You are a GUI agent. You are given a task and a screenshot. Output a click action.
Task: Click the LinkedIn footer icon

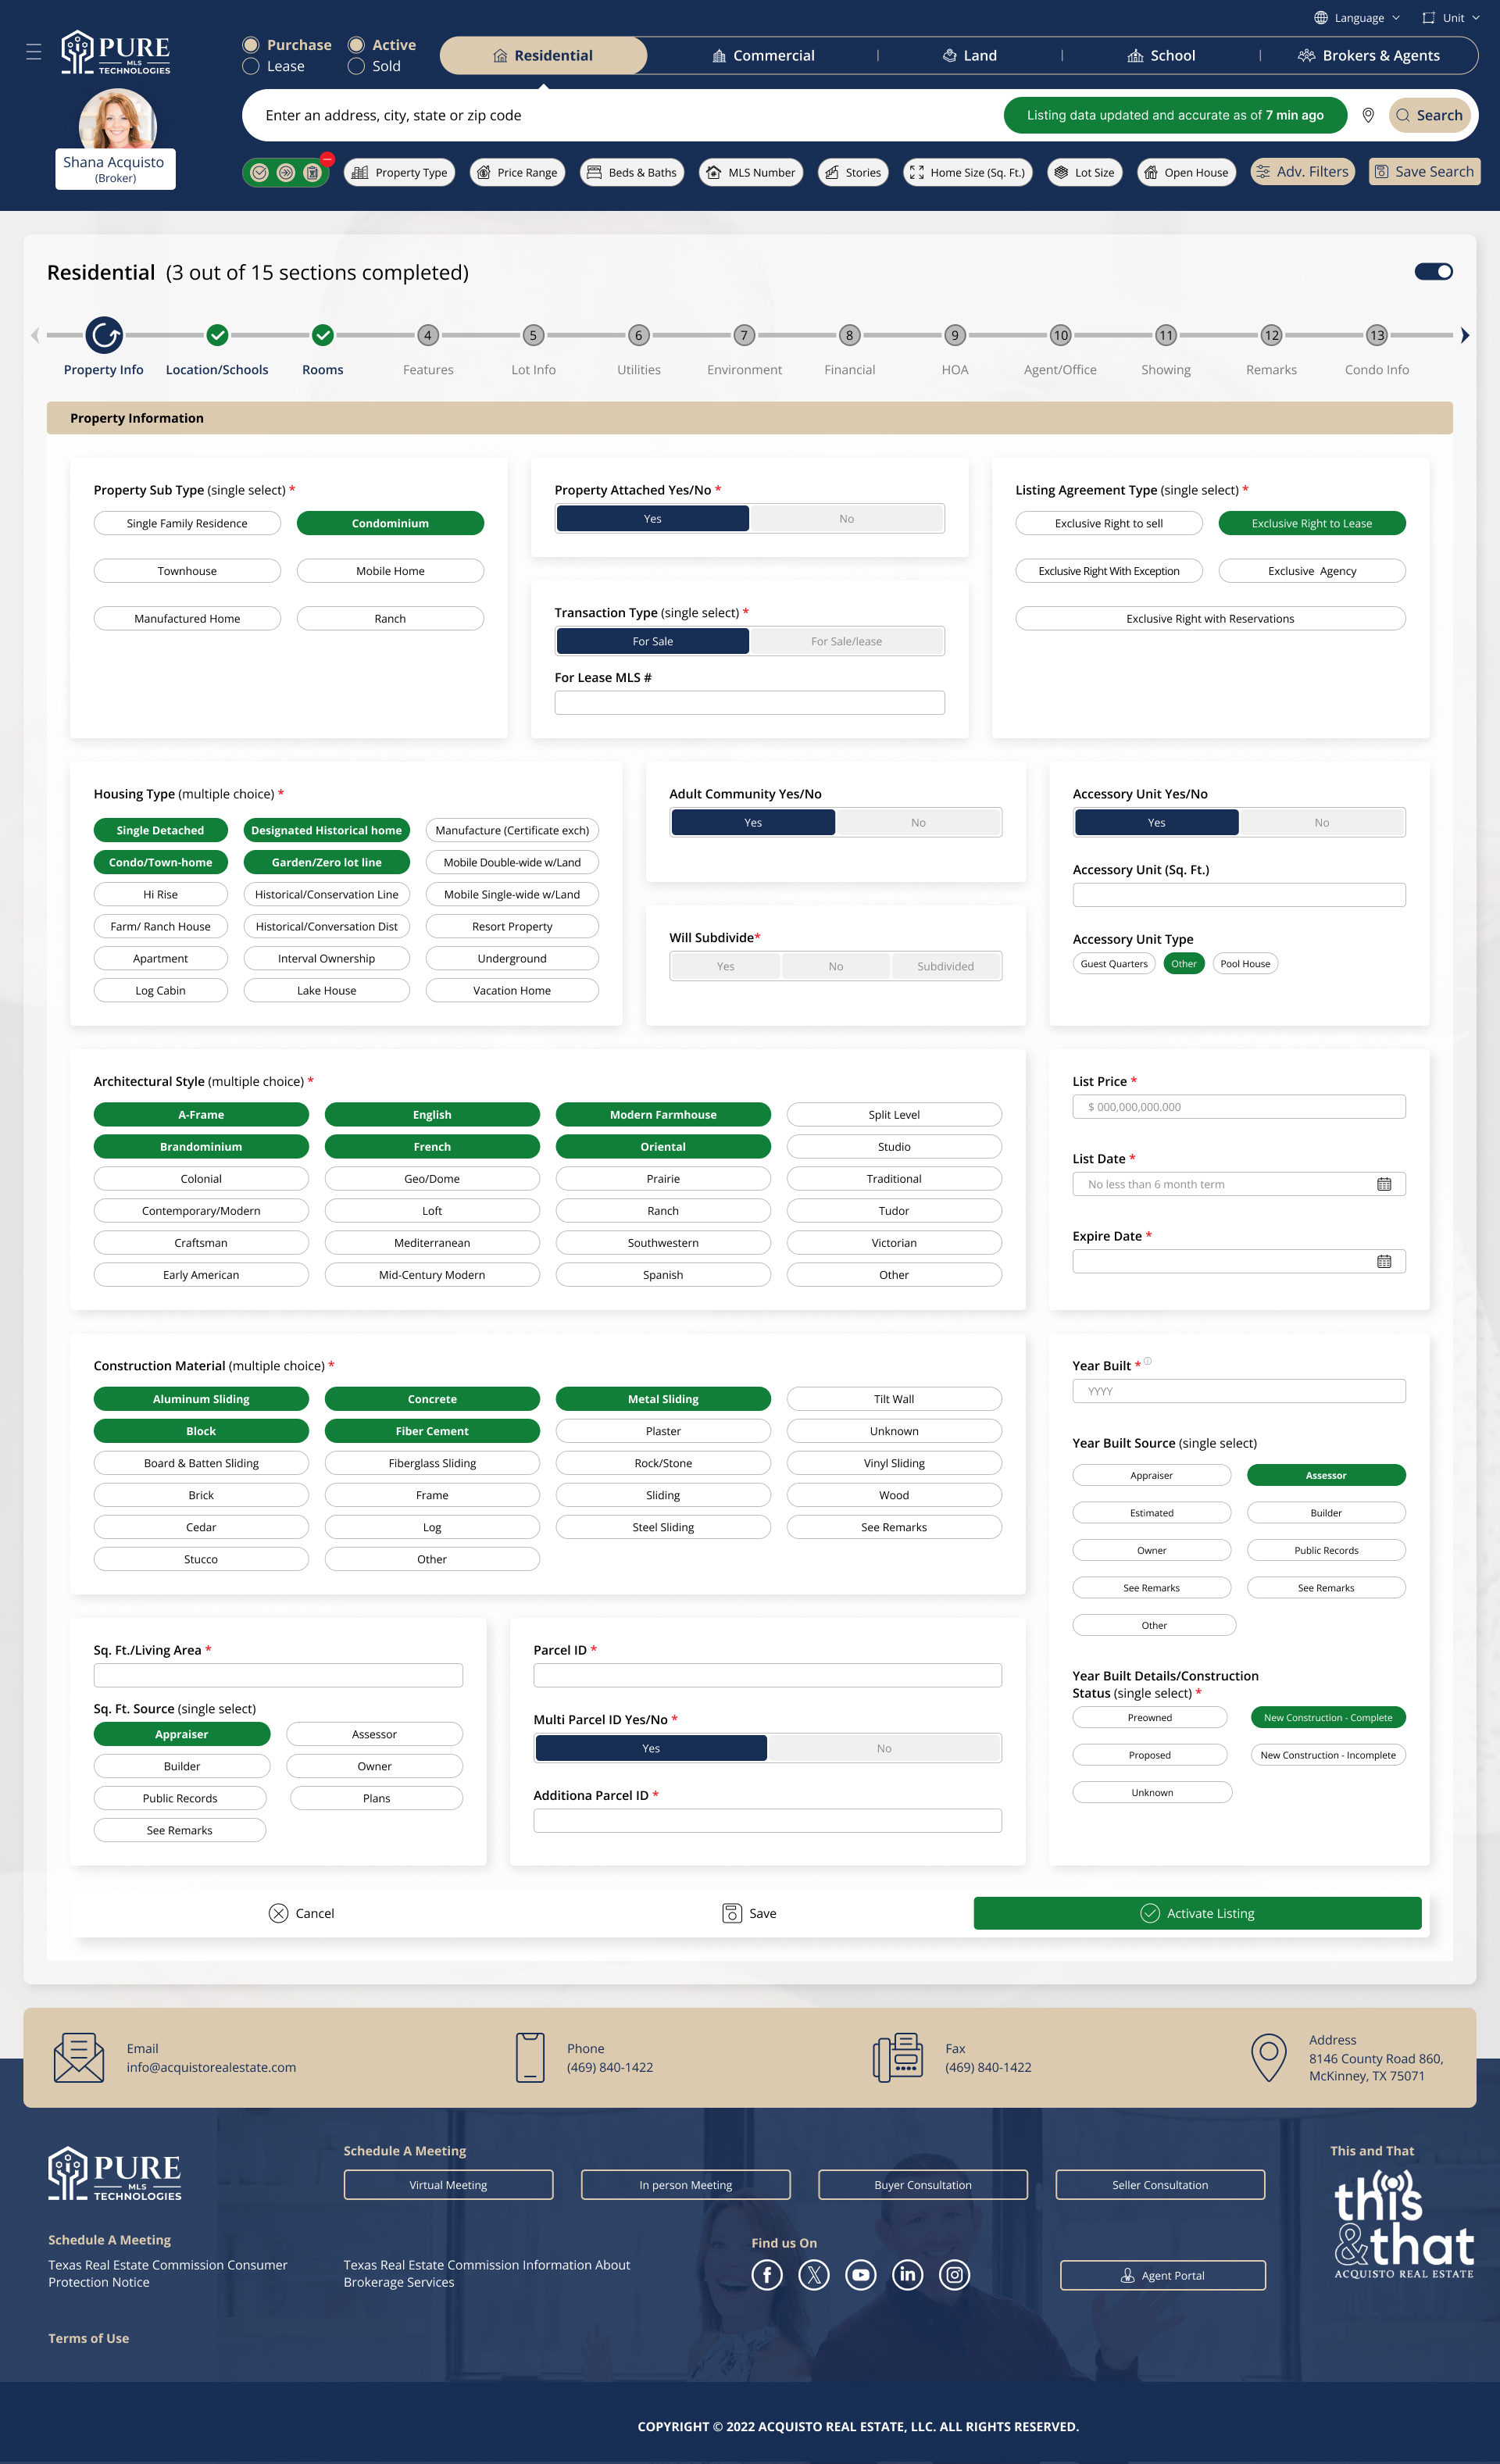(x=907, y=2275)
